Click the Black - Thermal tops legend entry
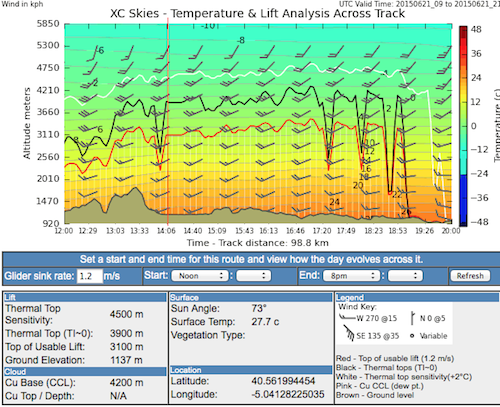The image size is (500, 407). (387, 368)
